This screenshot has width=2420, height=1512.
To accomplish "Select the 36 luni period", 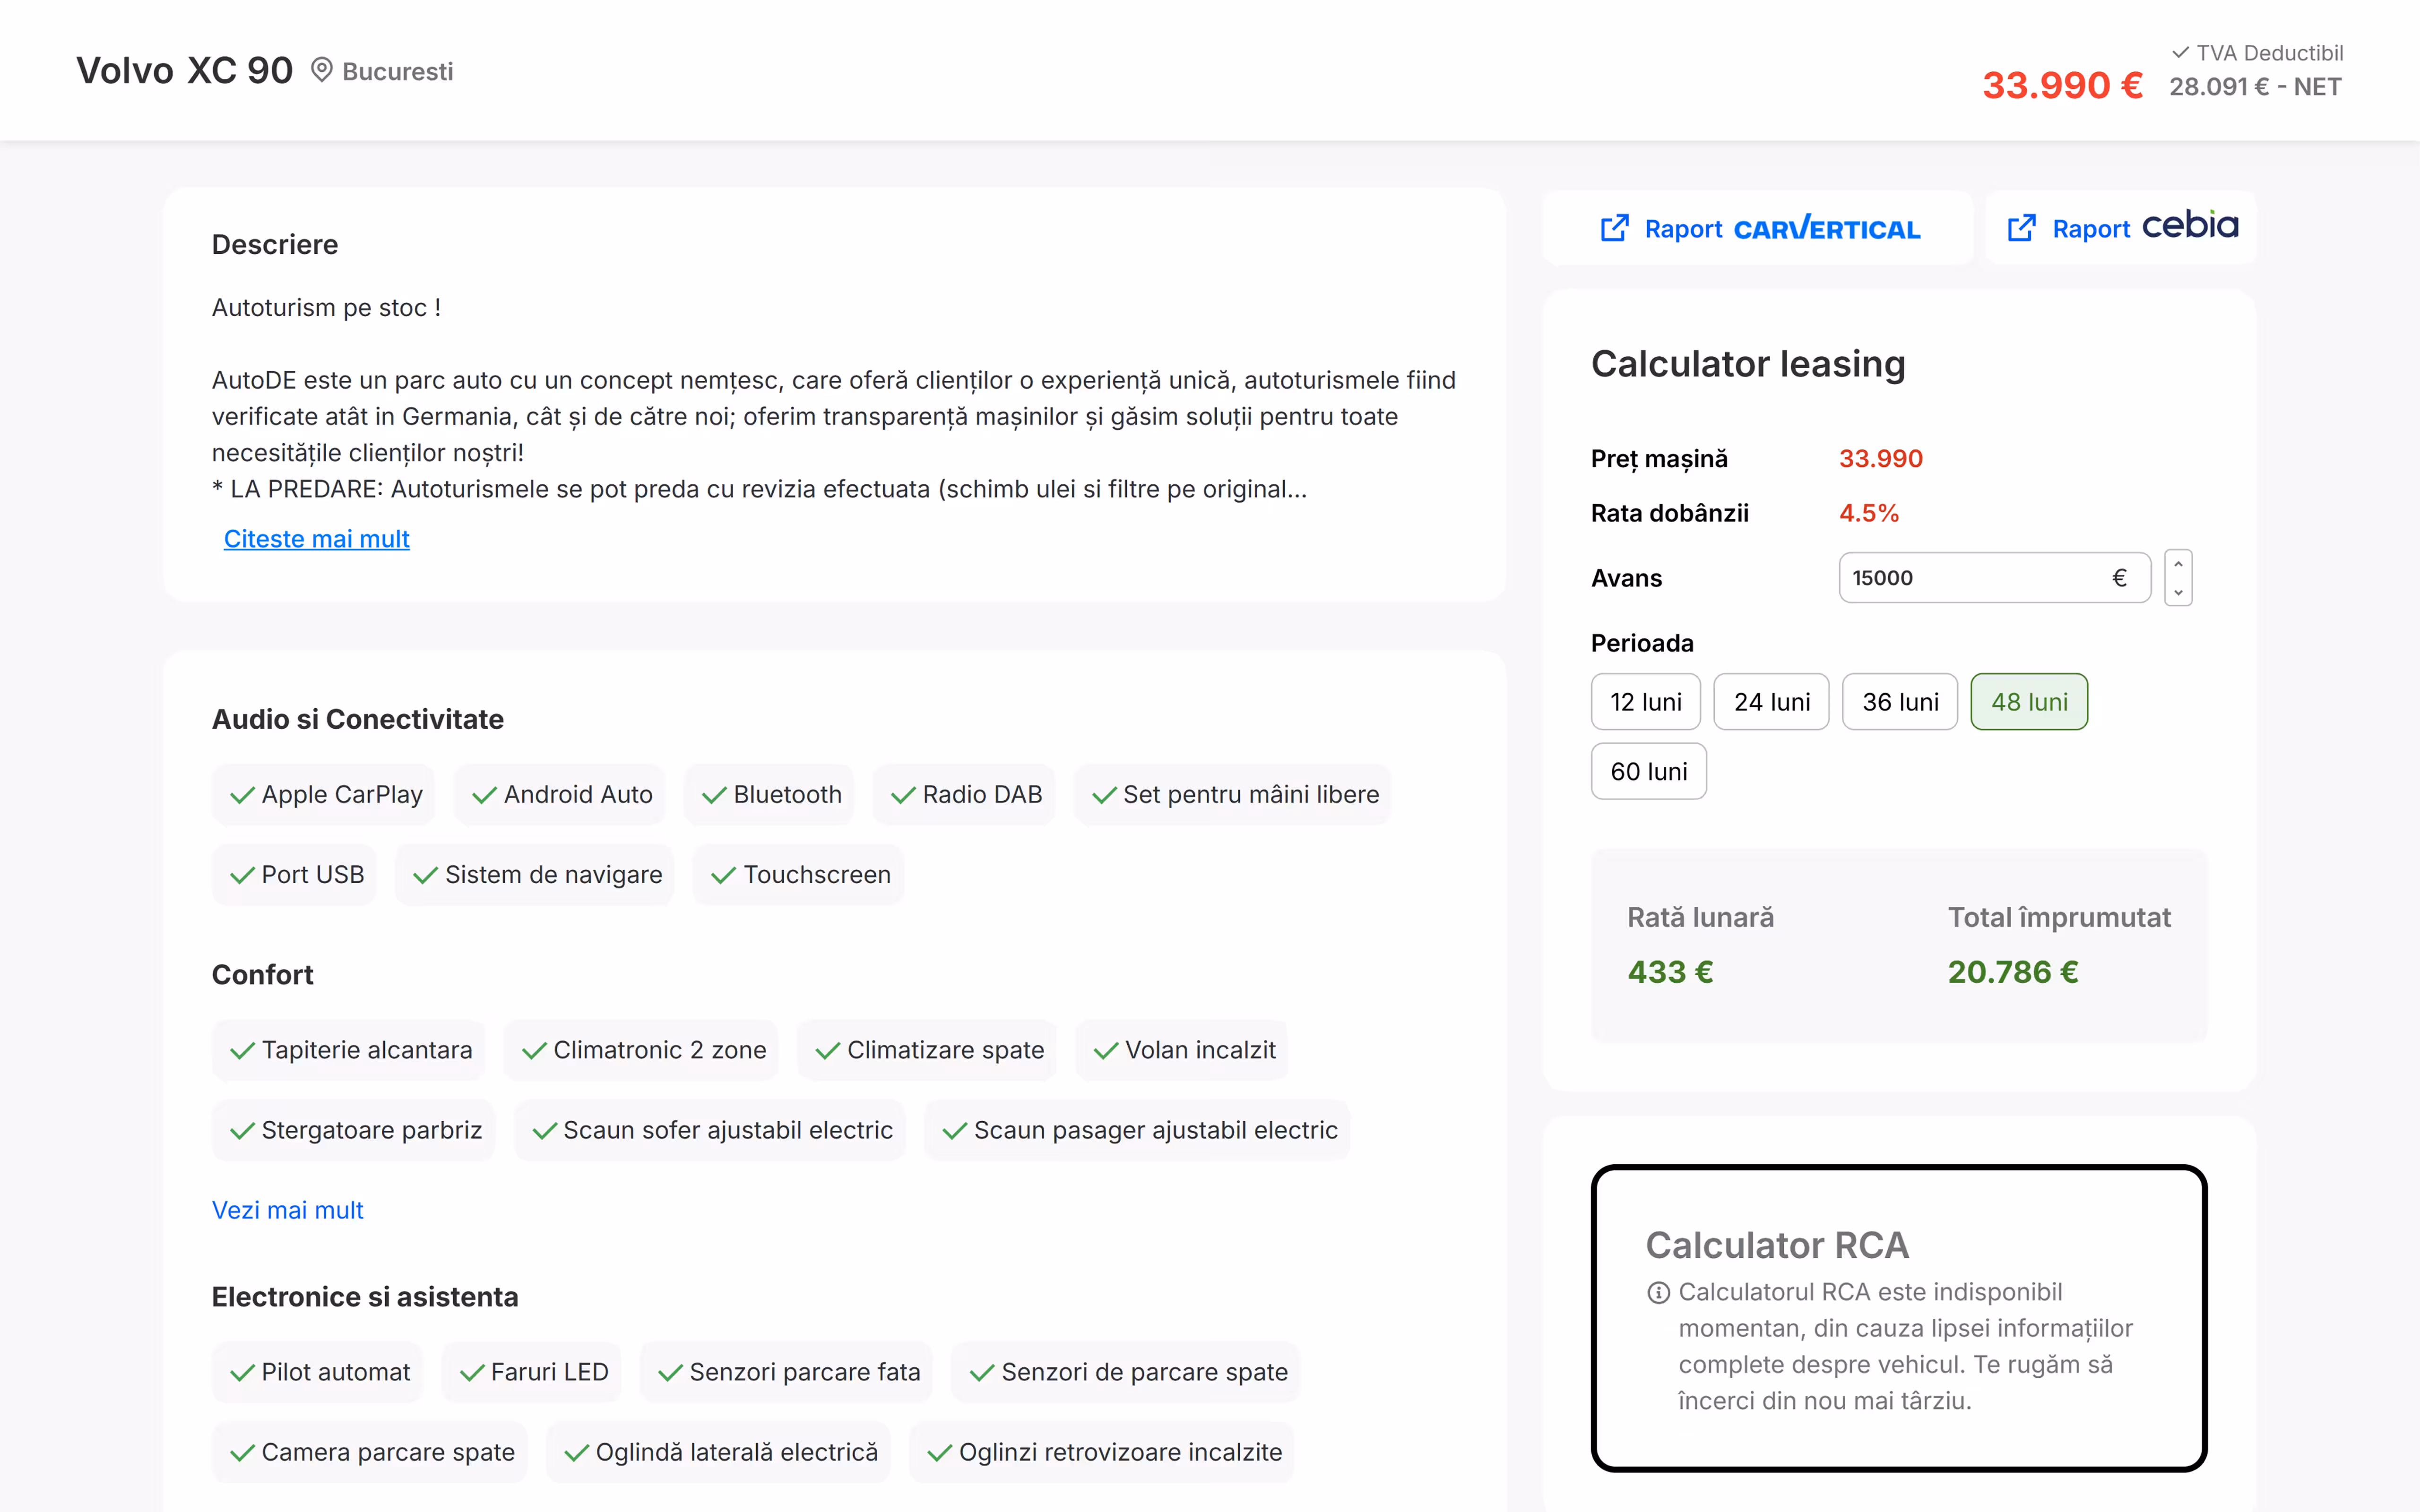I will tap(1900, 702).
